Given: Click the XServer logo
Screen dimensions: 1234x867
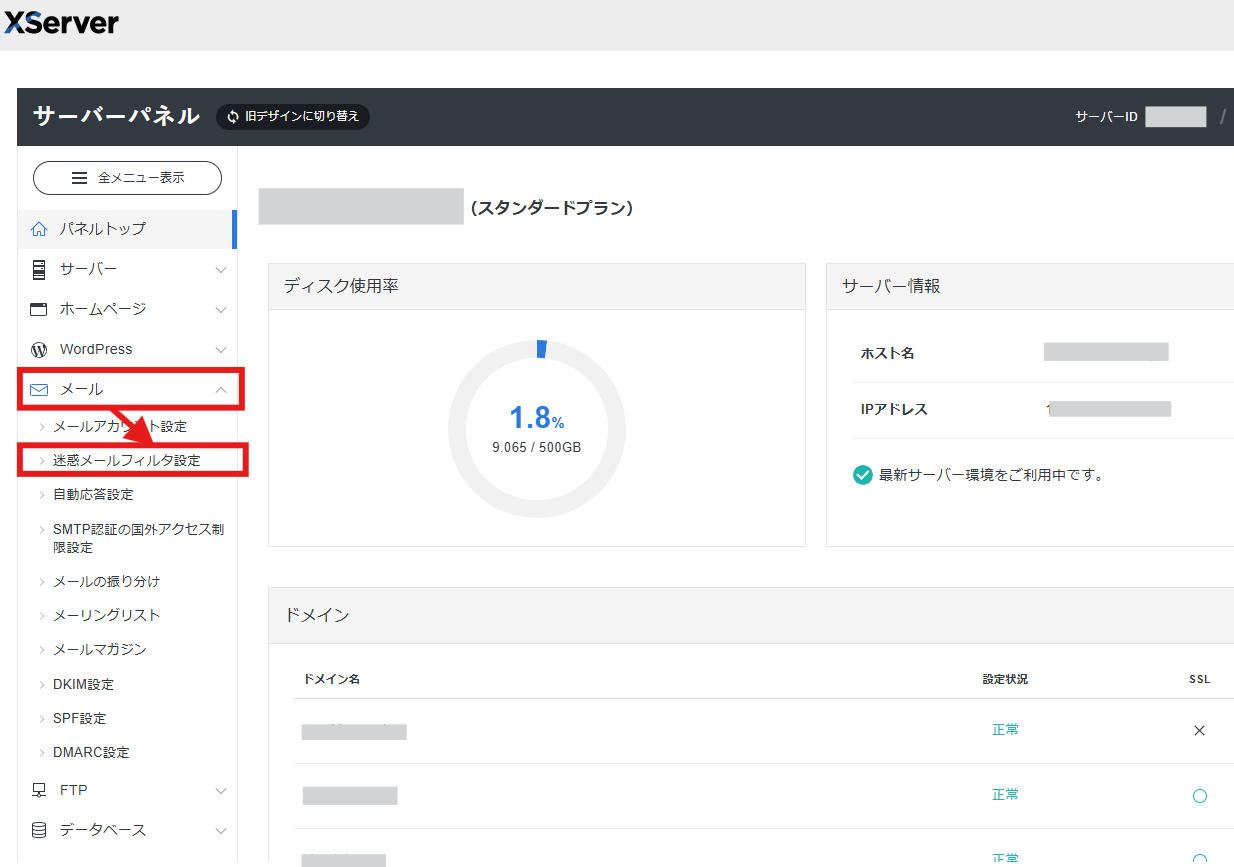Looking at the screenshot, I should [62, 22].
